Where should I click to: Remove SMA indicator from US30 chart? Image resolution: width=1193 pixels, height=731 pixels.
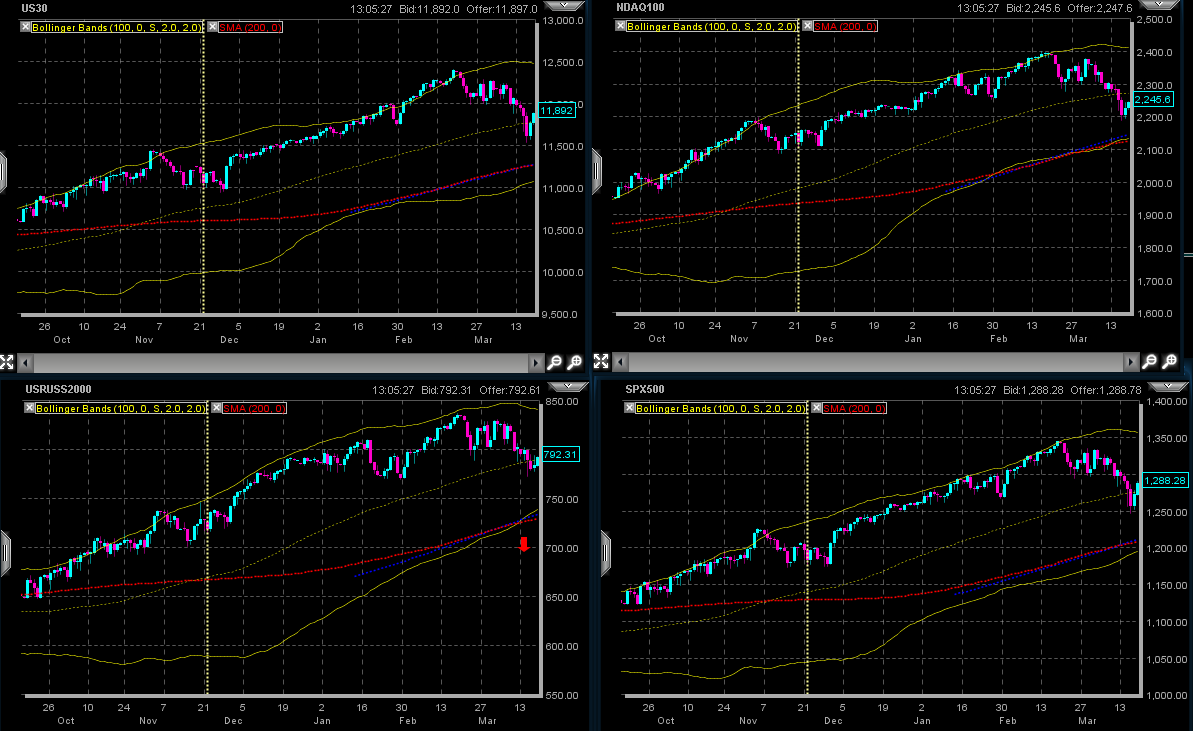pyautogui.click(x=212, y=27)
